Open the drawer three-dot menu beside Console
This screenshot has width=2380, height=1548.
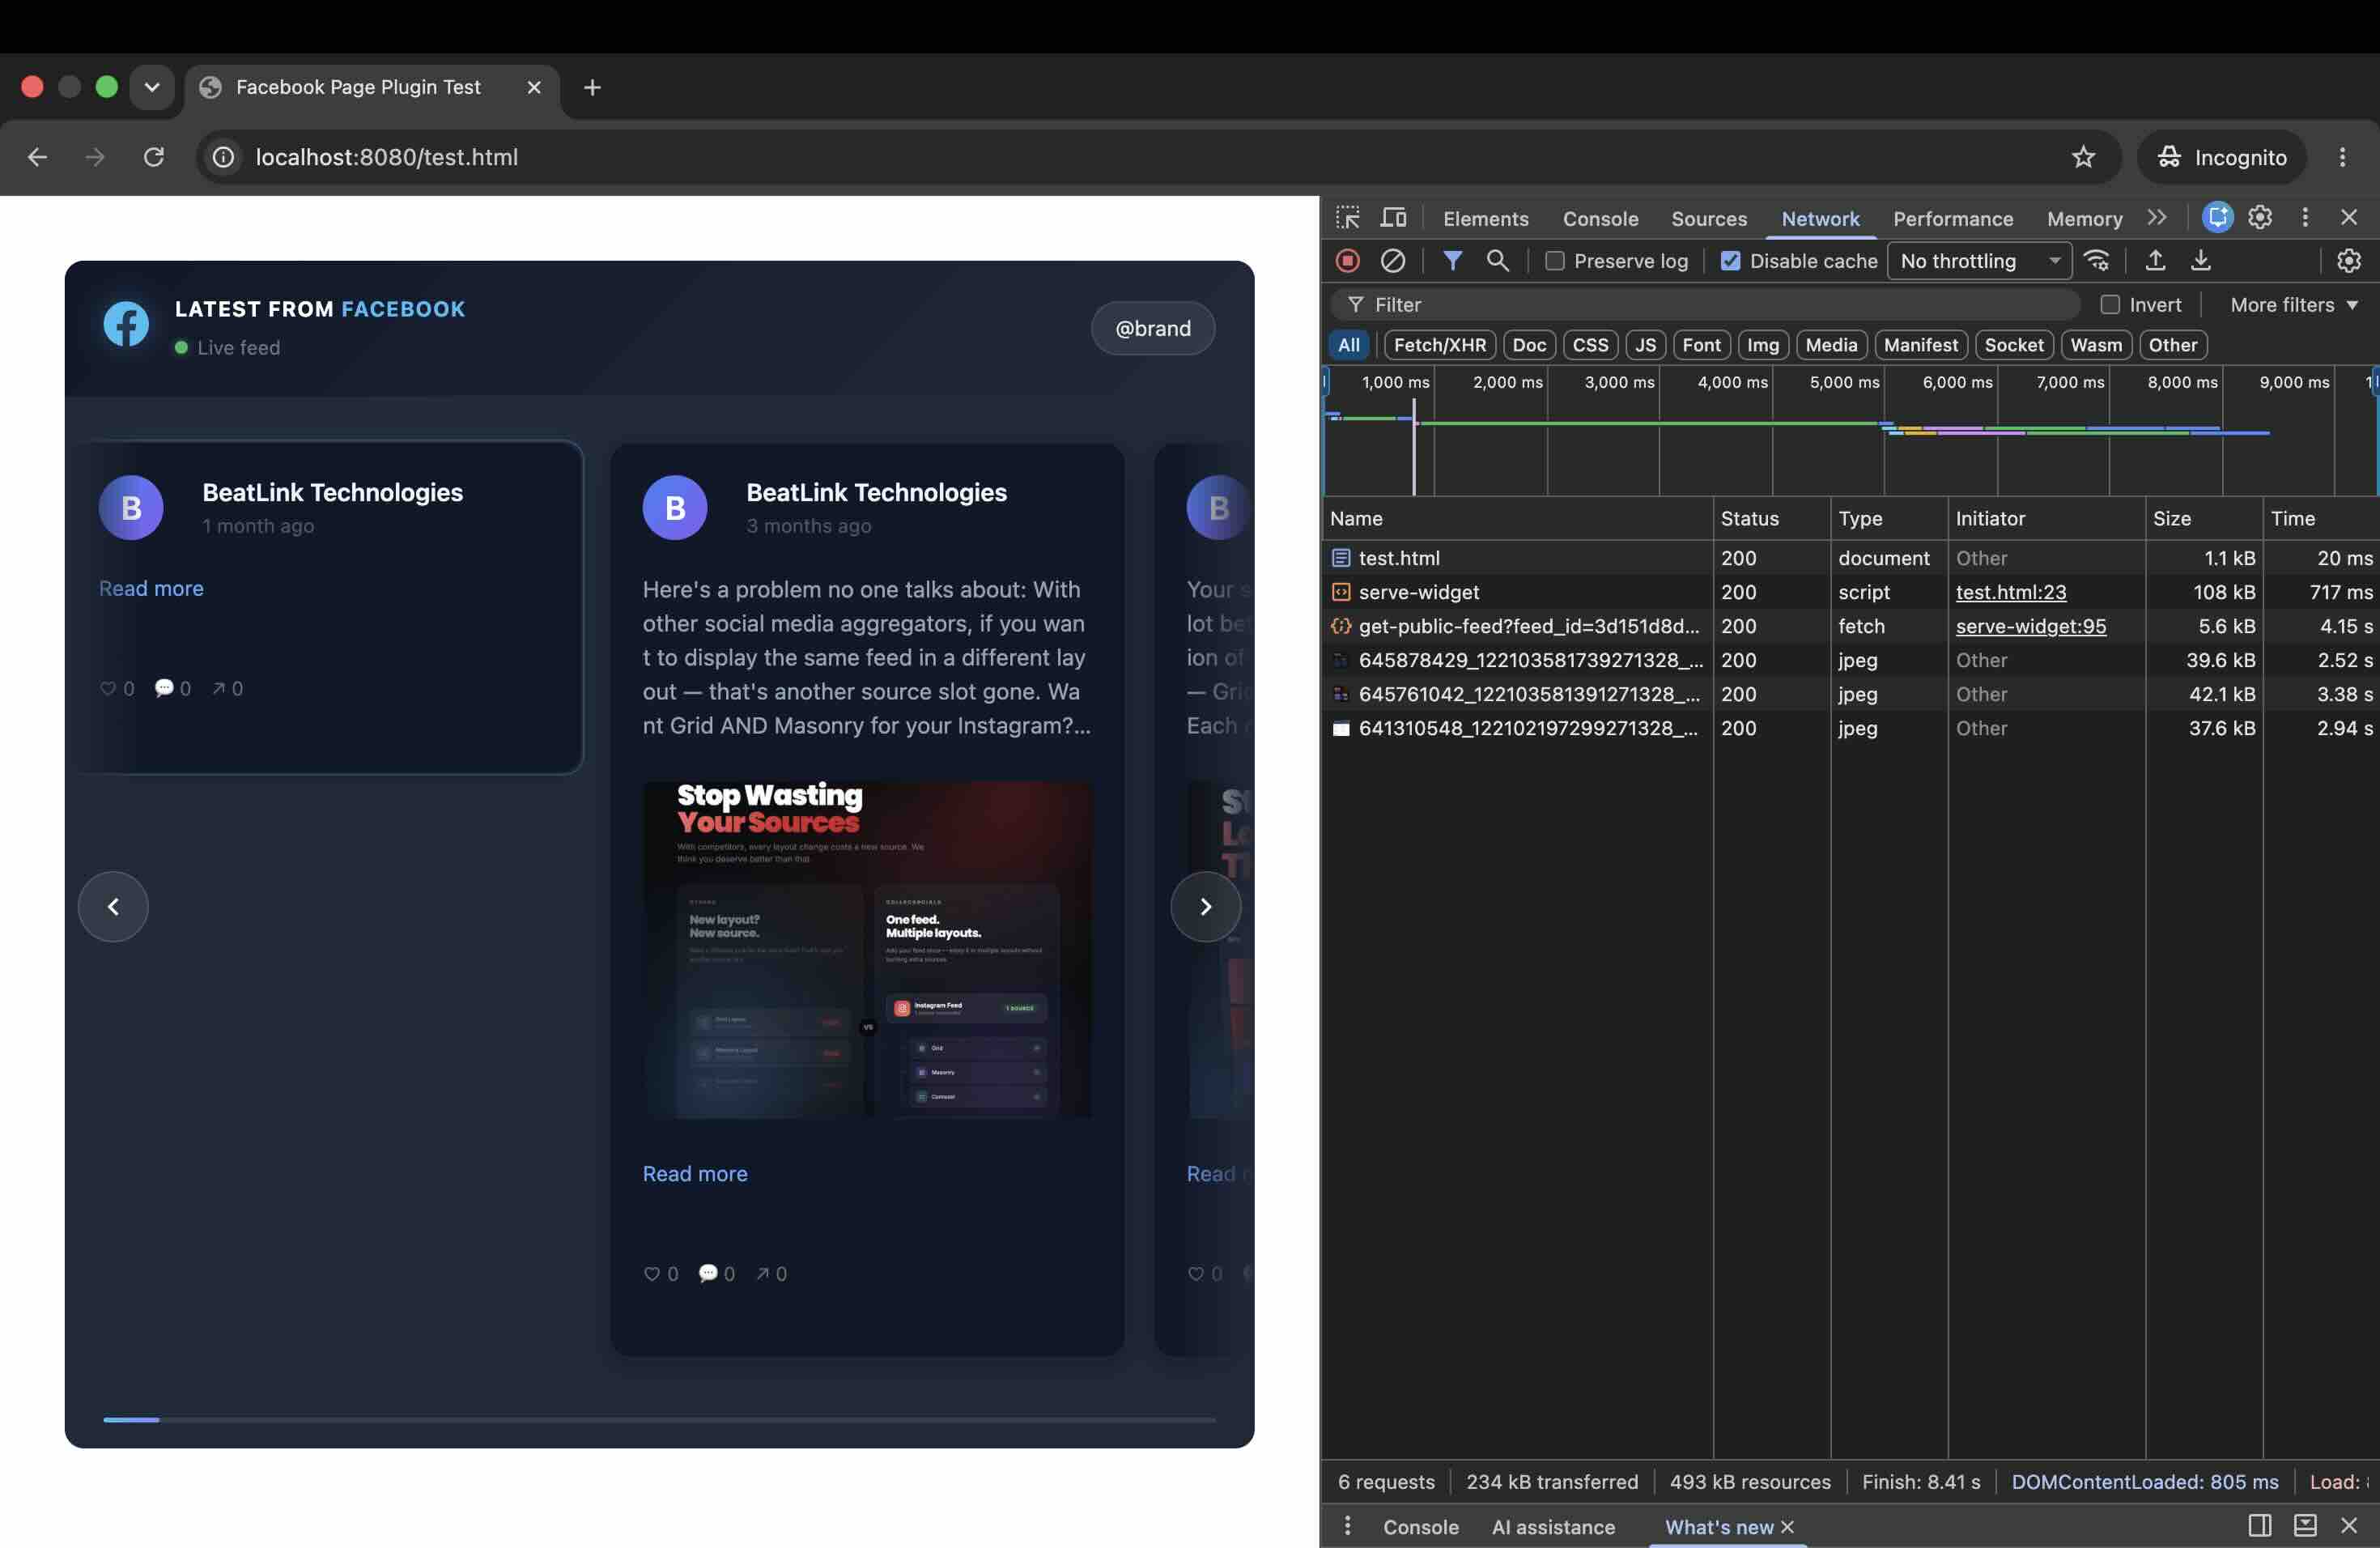pyautogui.click(x=1347, y=1525)
